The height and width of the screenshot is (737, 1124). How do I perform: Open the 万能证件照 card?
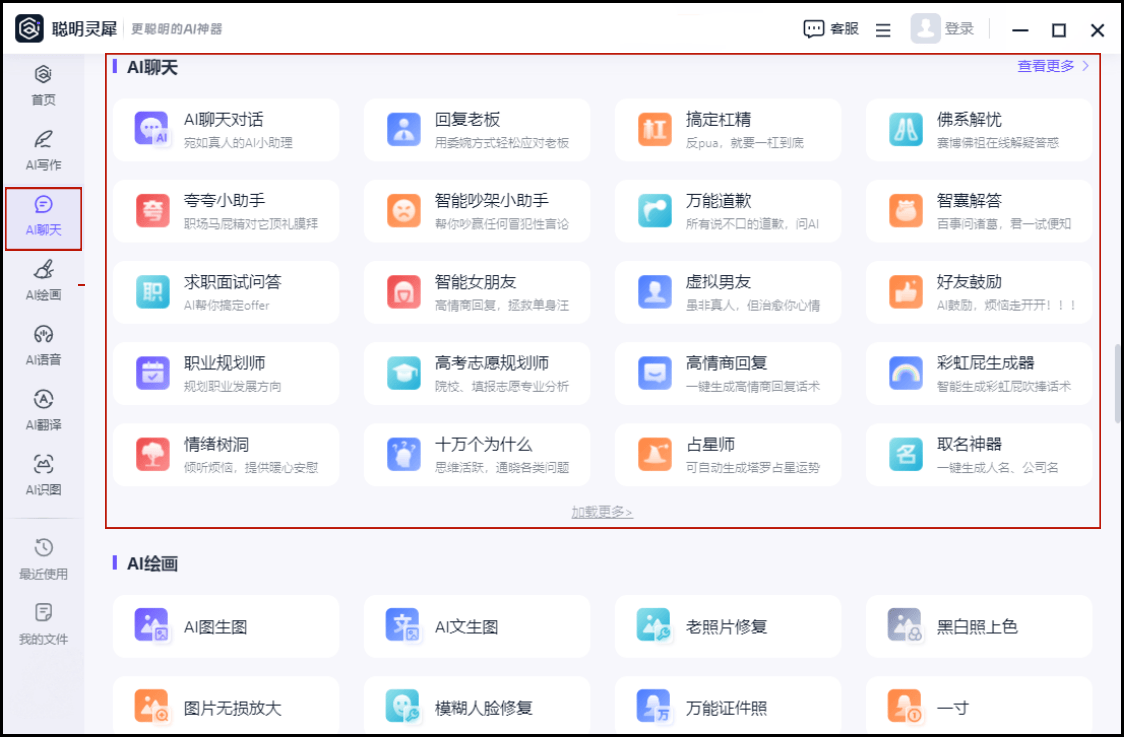[x=728, y=705]
